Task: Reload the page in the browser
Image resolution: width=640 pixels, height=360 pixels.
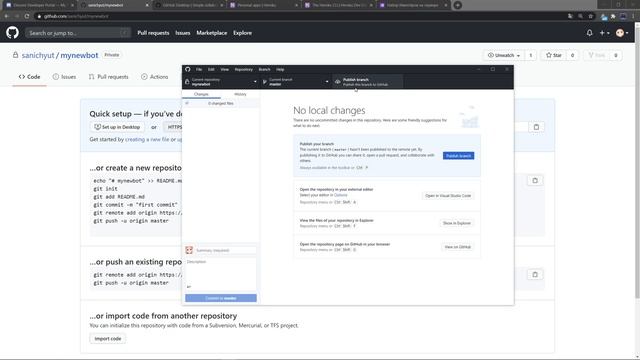Action: click(27, 16)
